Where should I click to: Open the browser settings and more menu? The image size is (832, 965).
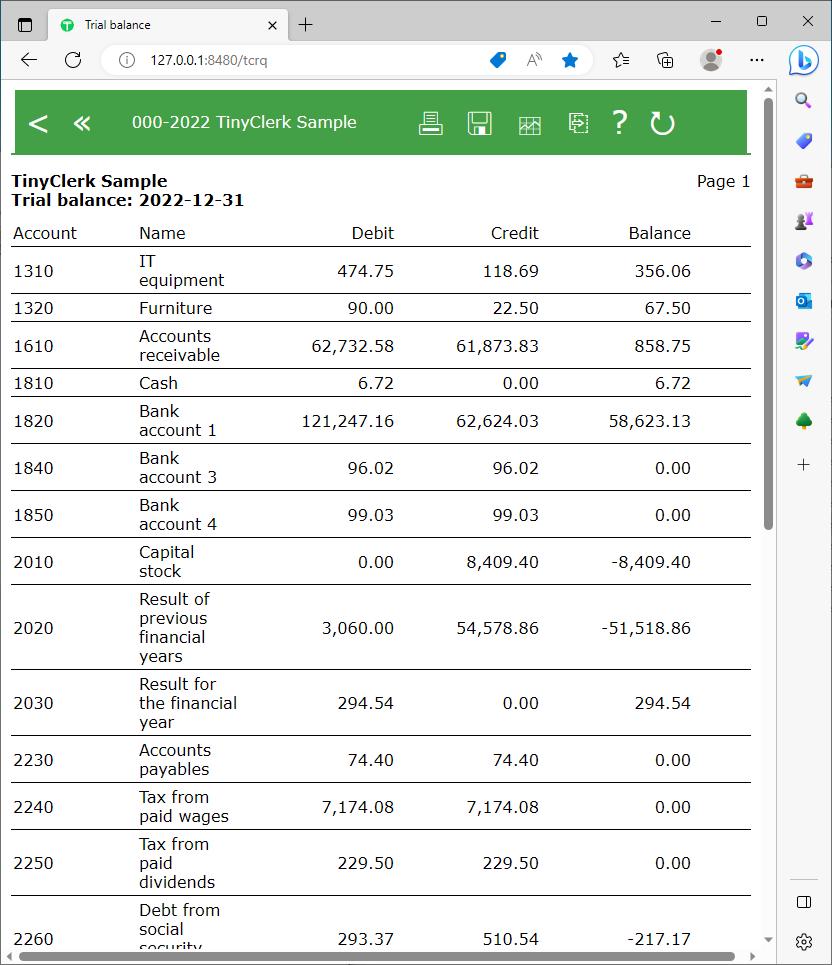tap(757, 60)
